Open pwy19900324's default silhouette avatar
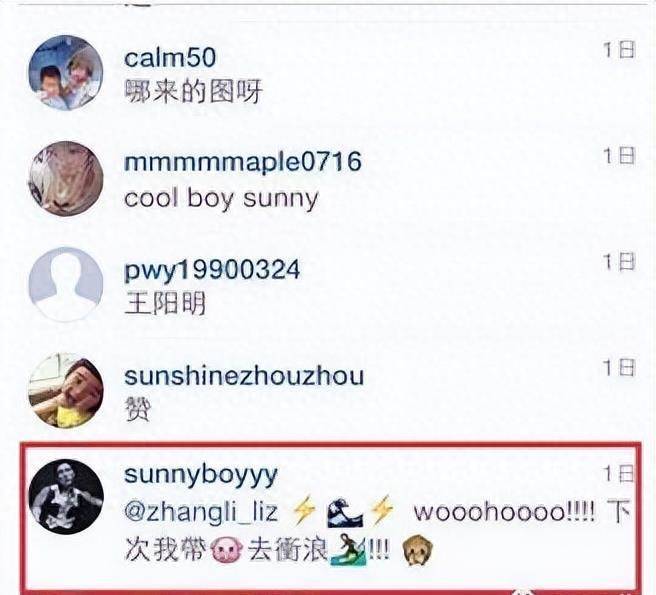The height and width of the screenshot is (595, 656). (x=66, y=285)
